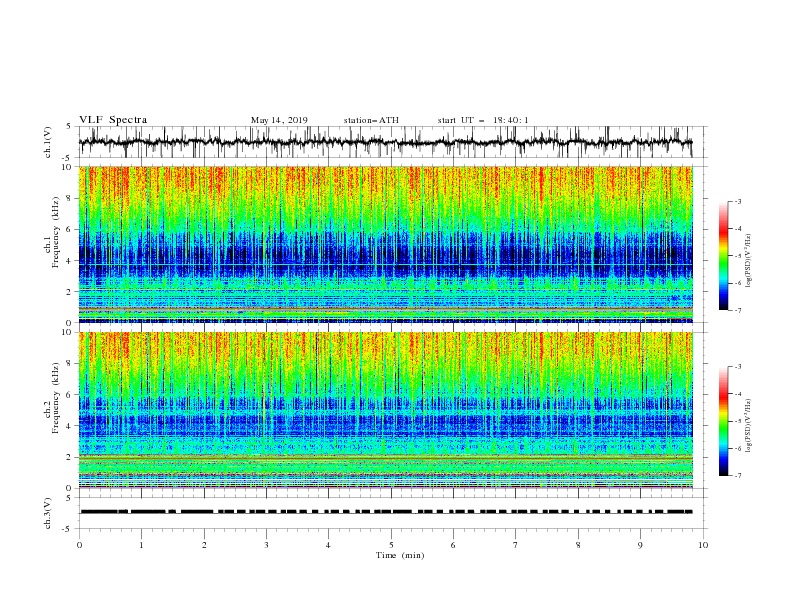This screenshot has width=792, height=612.
Task: Click the "9" minute tick label on Time axis
Action: pos(640,545)
